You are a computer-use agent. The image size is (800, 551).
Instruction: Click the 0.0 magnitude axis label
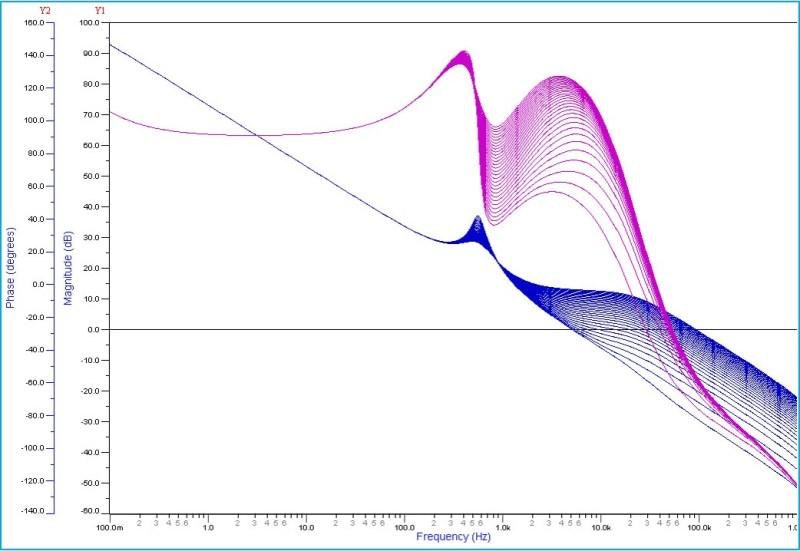[94, 330]
